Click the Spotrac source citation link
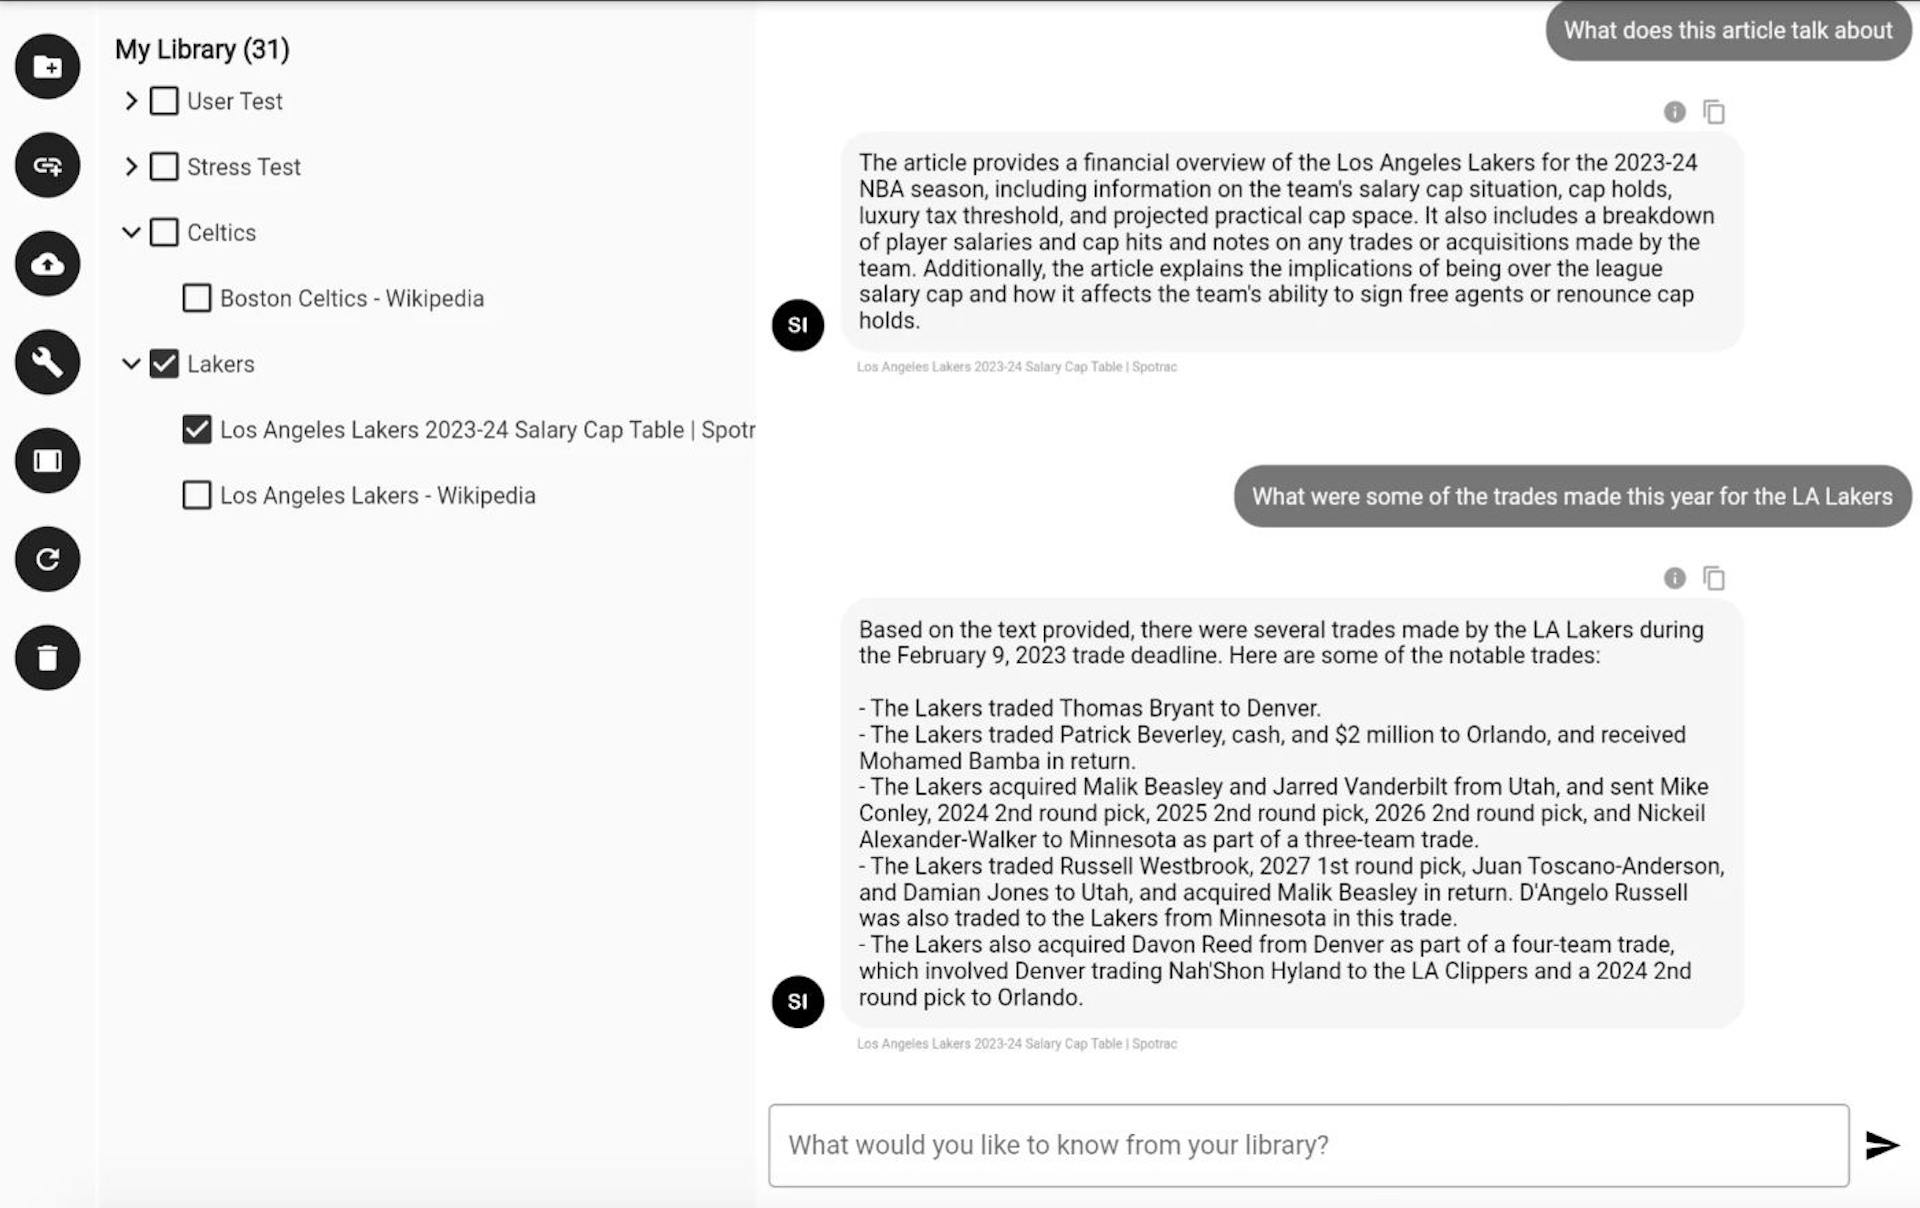 (1015, 367)
